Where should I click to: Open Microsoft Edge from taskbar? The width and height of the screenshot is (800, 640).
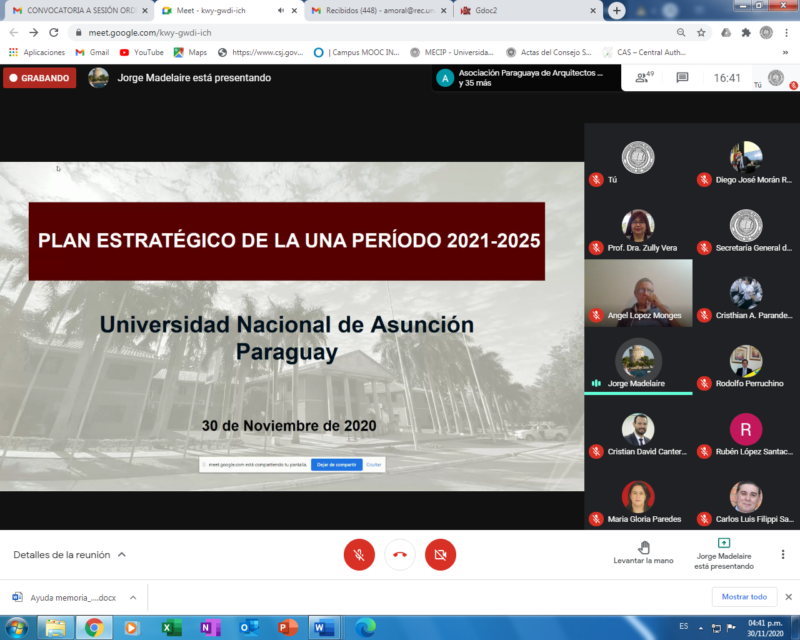click(365, 628)
